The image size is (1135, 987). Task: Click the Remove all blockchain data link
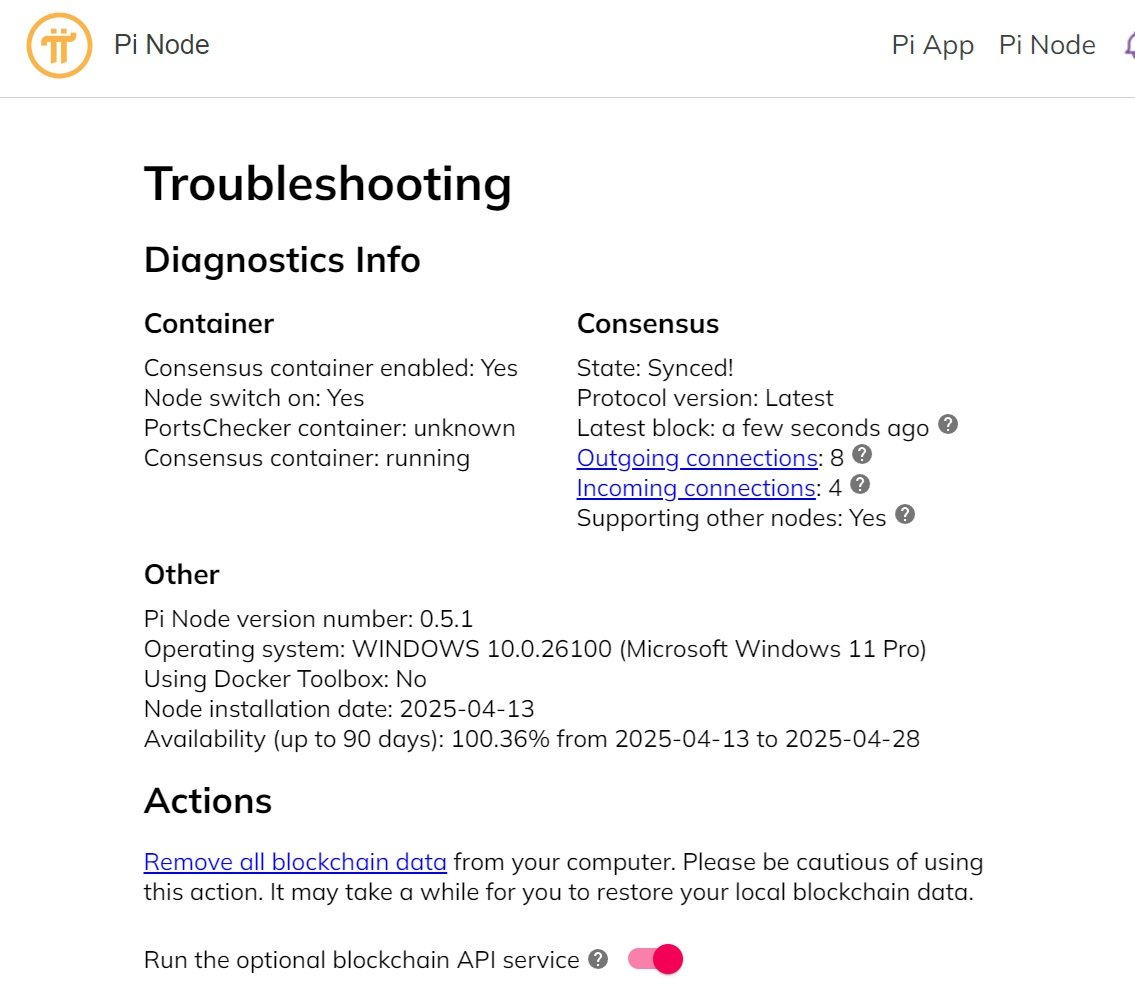[295, 862]
